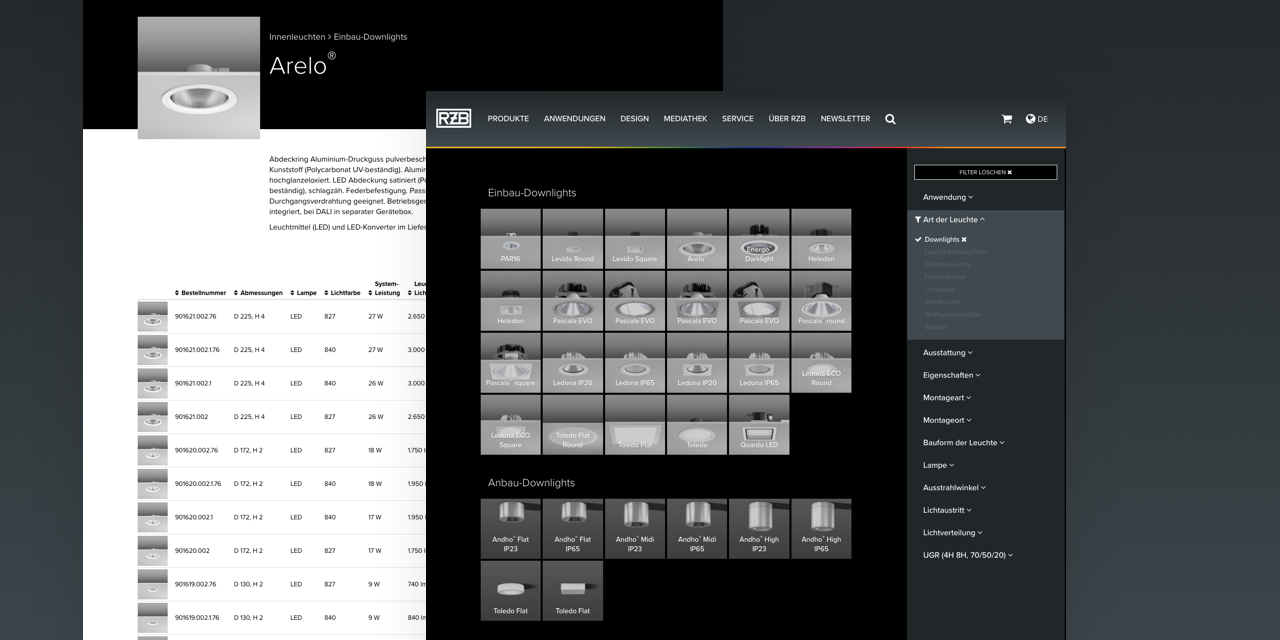This screenshot has width=1280, height=640.
Task: Open the Andho Midi IP65 tile
Action: coord(696,528)
